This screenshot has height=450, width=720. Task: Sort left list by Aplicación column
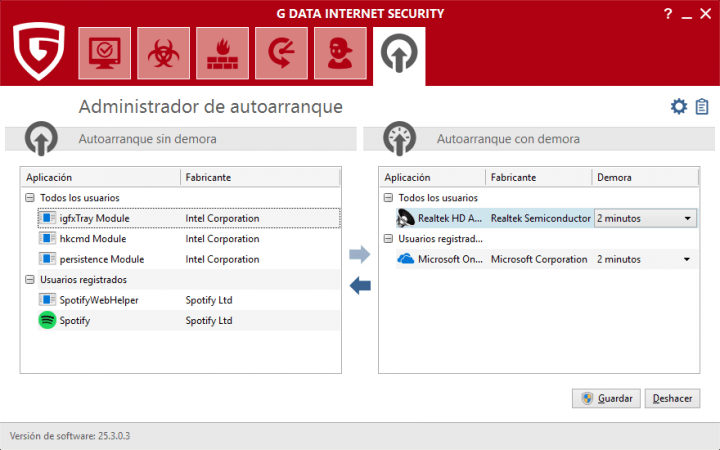[101, 177]
